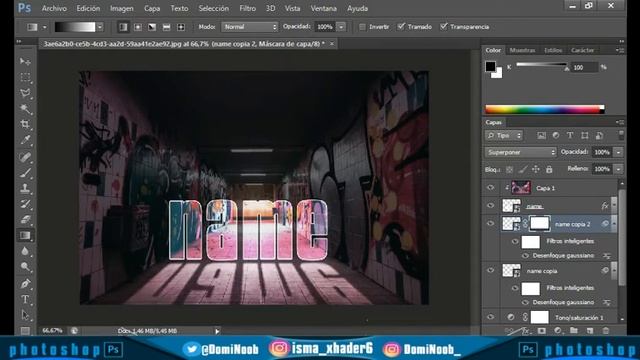Viewport: 640px width, 360px height.
Task: Open the Imagen menu
Action: coord(122,8)
